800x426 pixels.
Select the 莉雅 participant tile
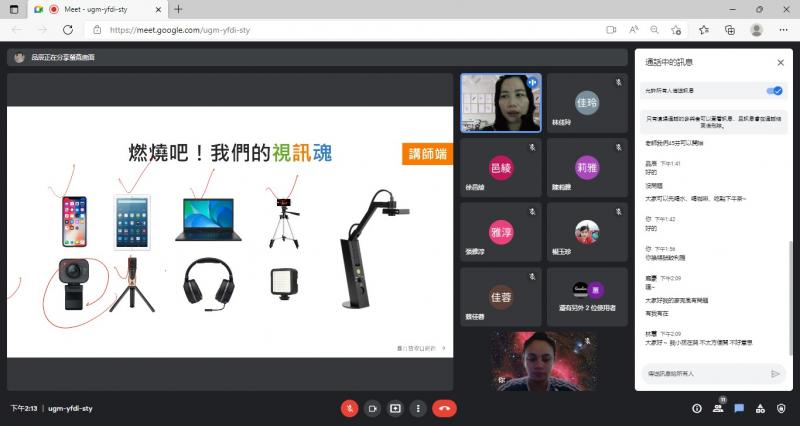tap(587, 167)
